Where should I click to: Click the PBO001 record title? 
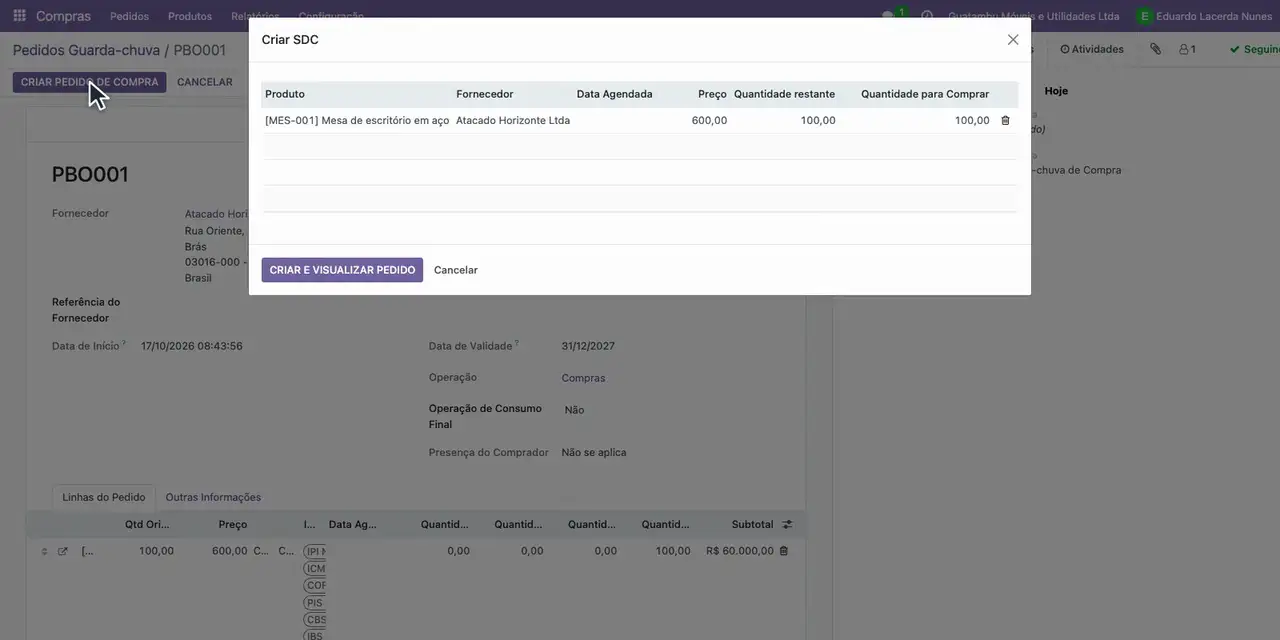click(x=90, y=174)
